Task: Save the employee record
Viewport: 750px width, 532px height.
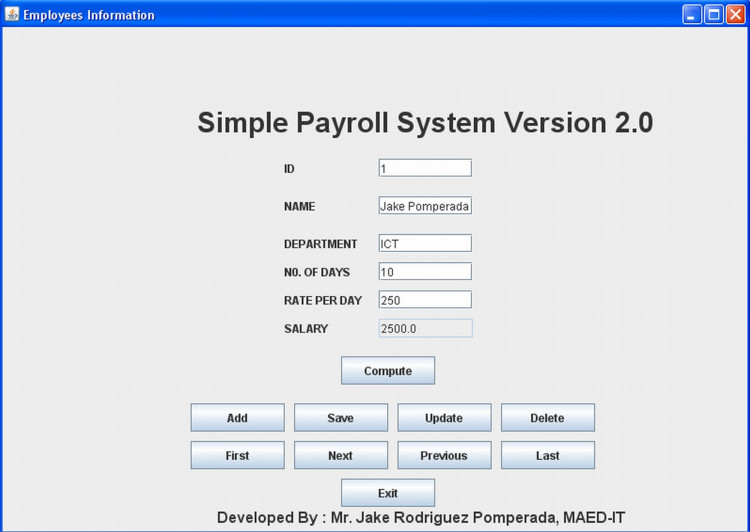Action: coord(341,417)
